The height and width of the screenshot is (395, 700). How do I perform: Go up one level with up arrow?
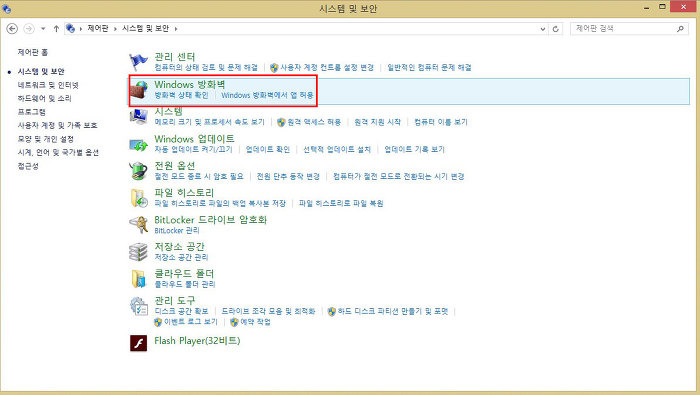pos(56,29)
